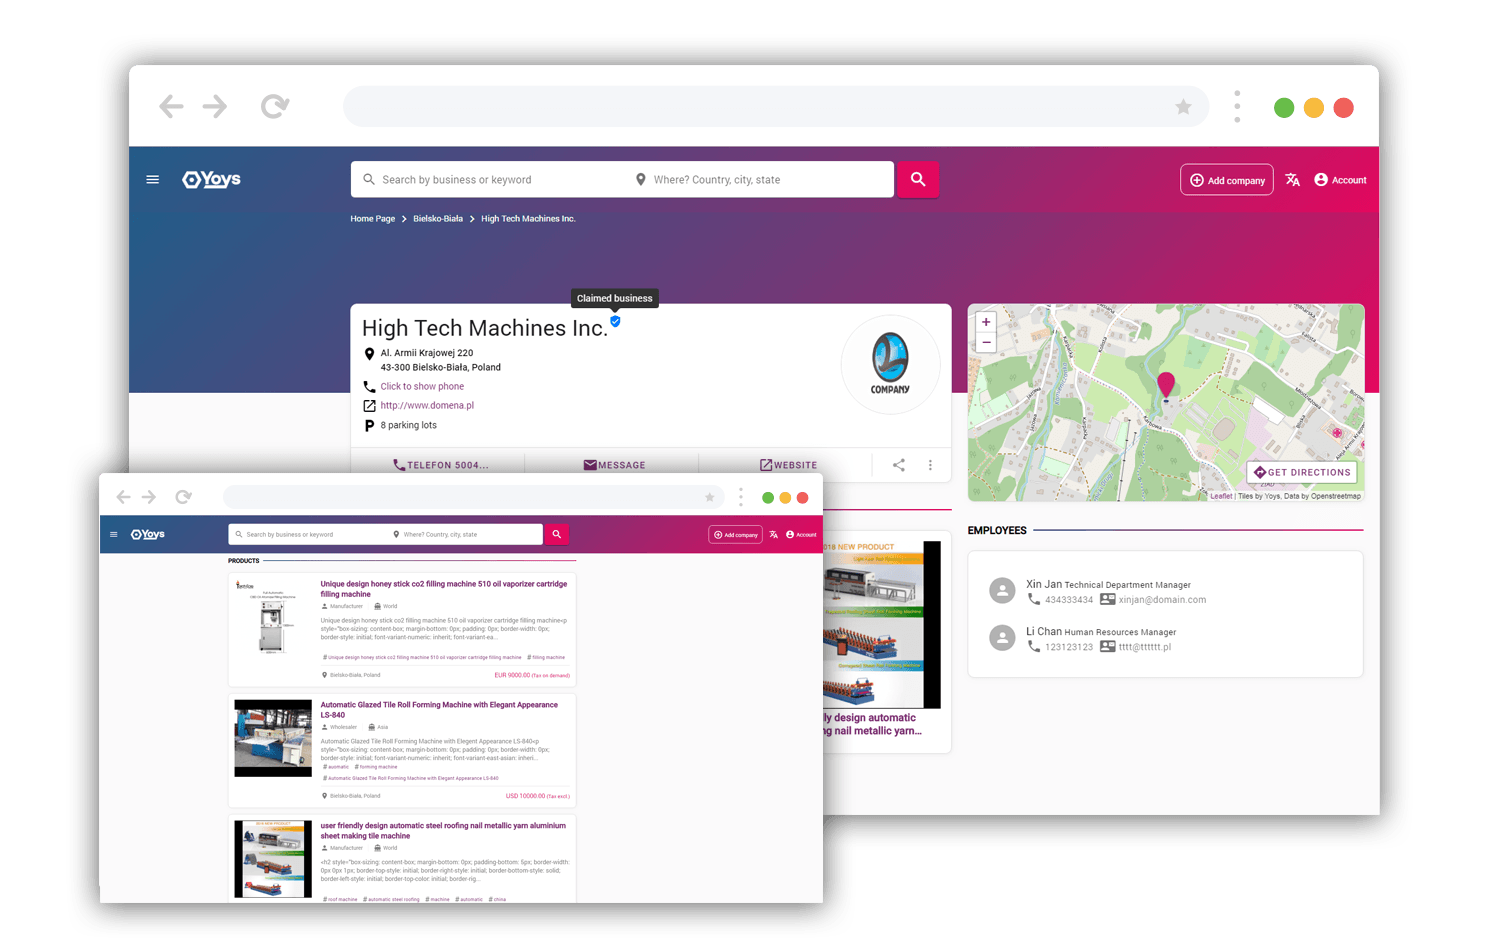The width and height of the screenshot is (1508, 950).
Task: Click the bookmark star in address bar
Action: click(1183, 107)
